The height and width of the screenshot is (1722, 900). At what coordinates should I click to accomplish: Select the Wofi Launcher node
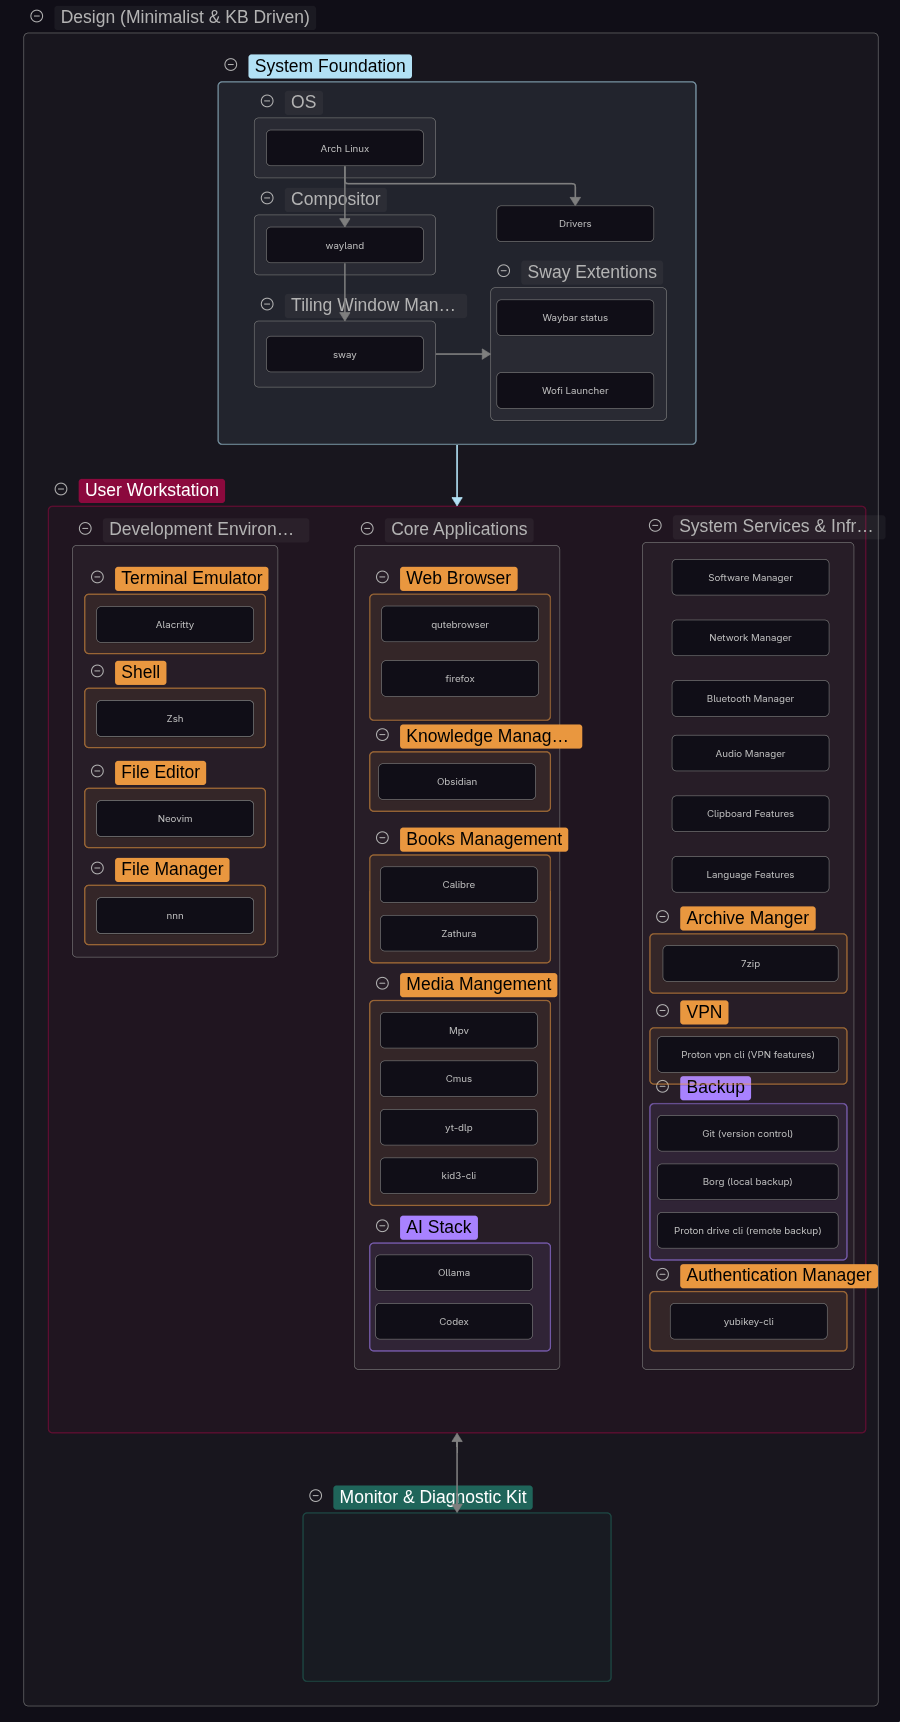click(575, 390)
